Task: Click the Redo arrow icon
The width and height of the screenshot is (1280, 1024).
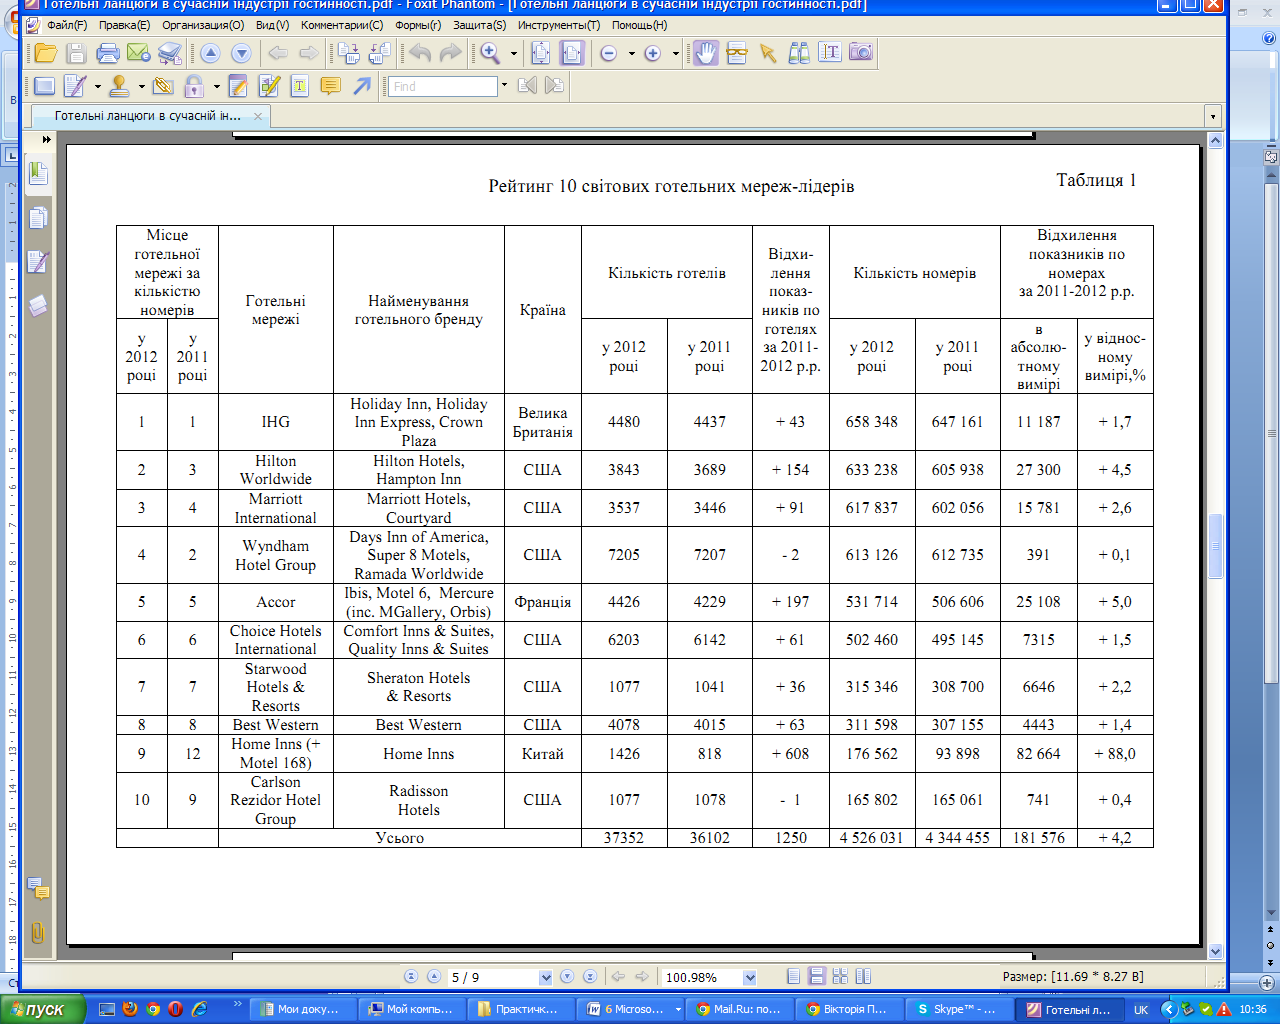Action: coord(451,53)
